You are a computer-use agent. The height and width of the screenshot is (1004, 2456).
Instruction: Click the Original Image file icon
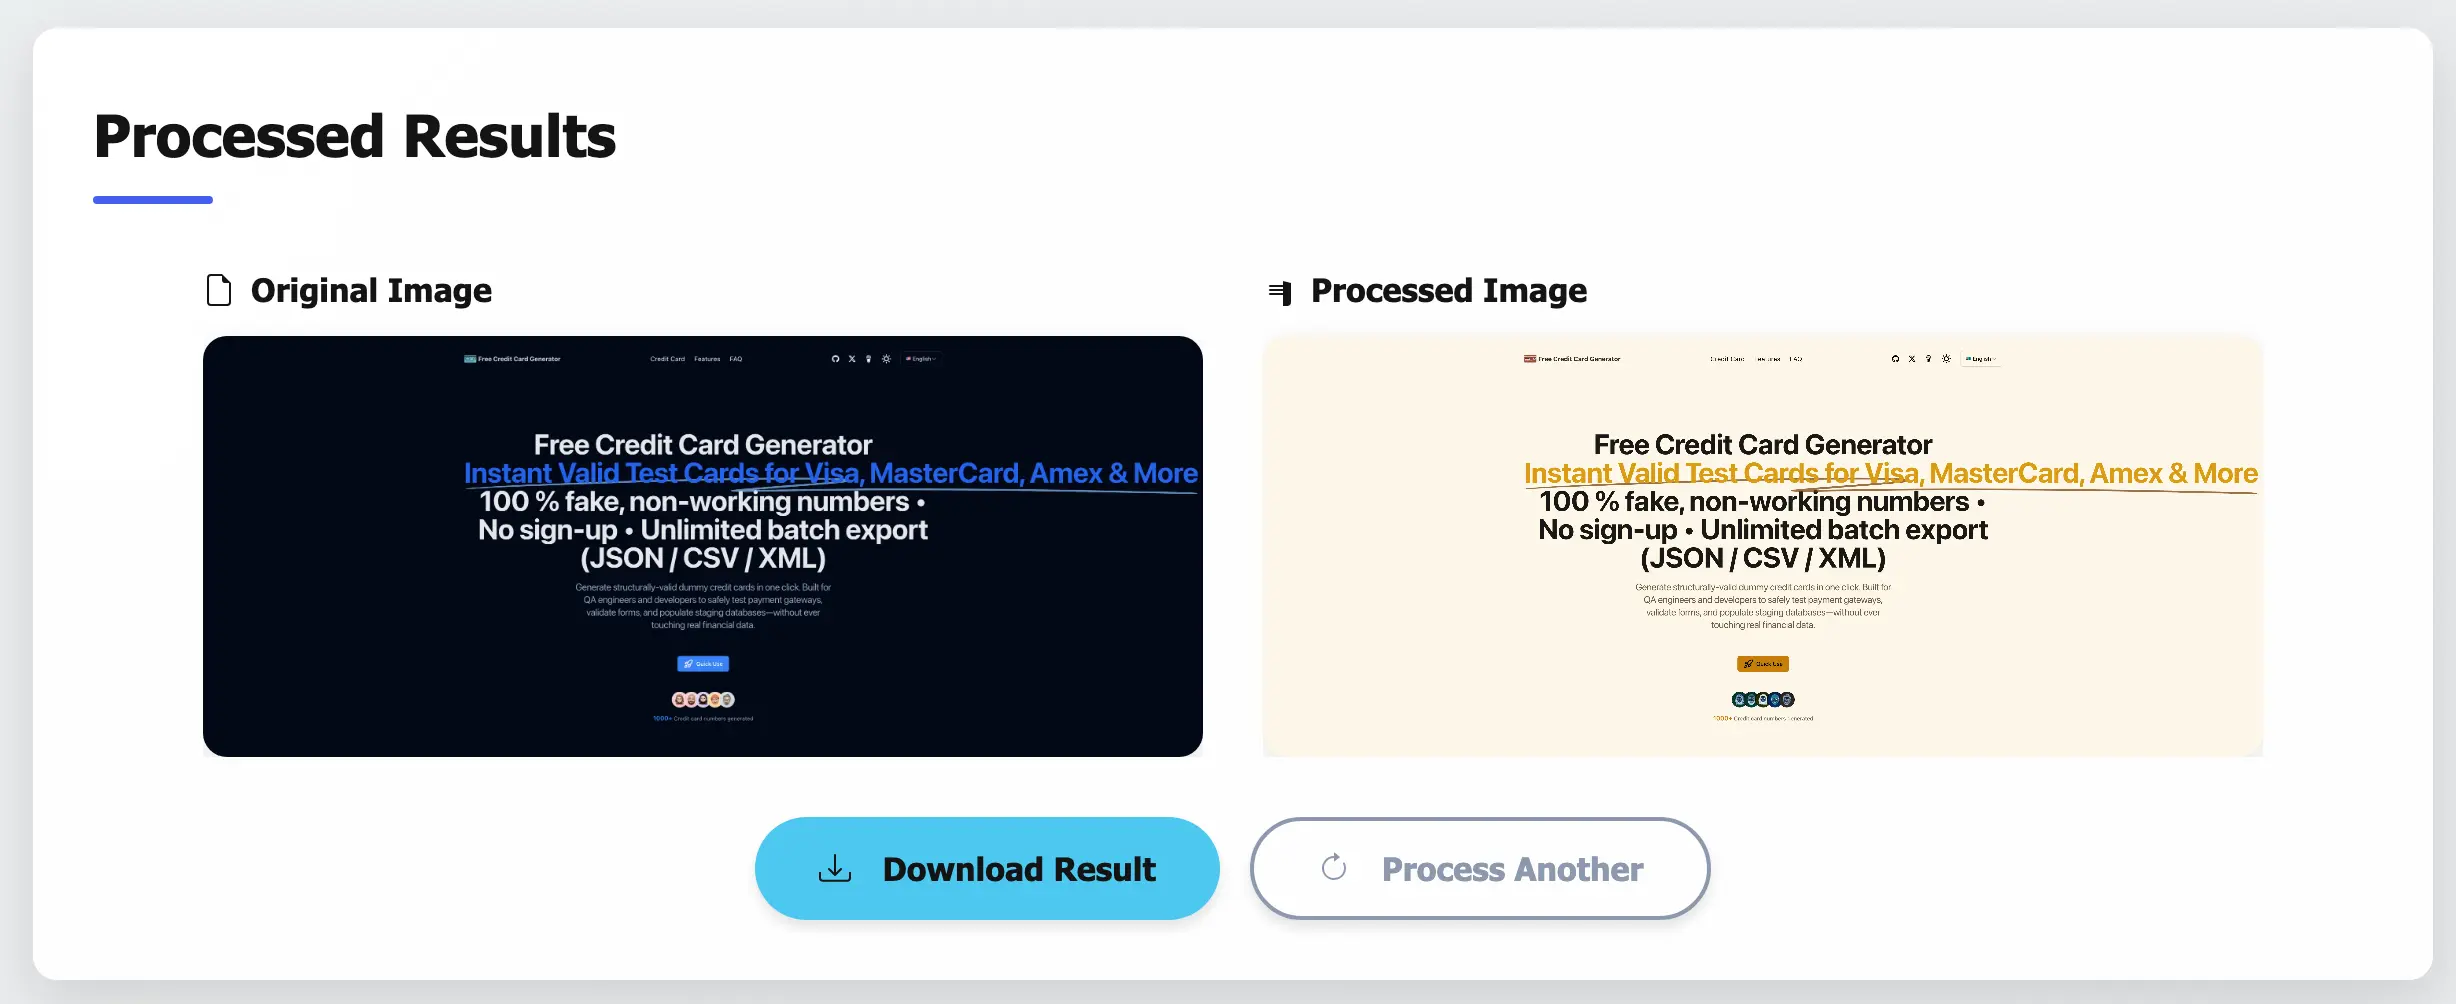(218, 290)
